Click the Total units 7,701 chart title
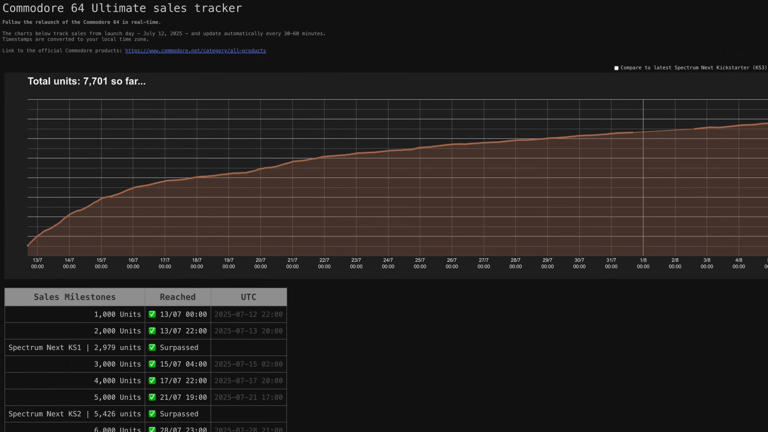The image size is (768, 432). click(86, 82)
